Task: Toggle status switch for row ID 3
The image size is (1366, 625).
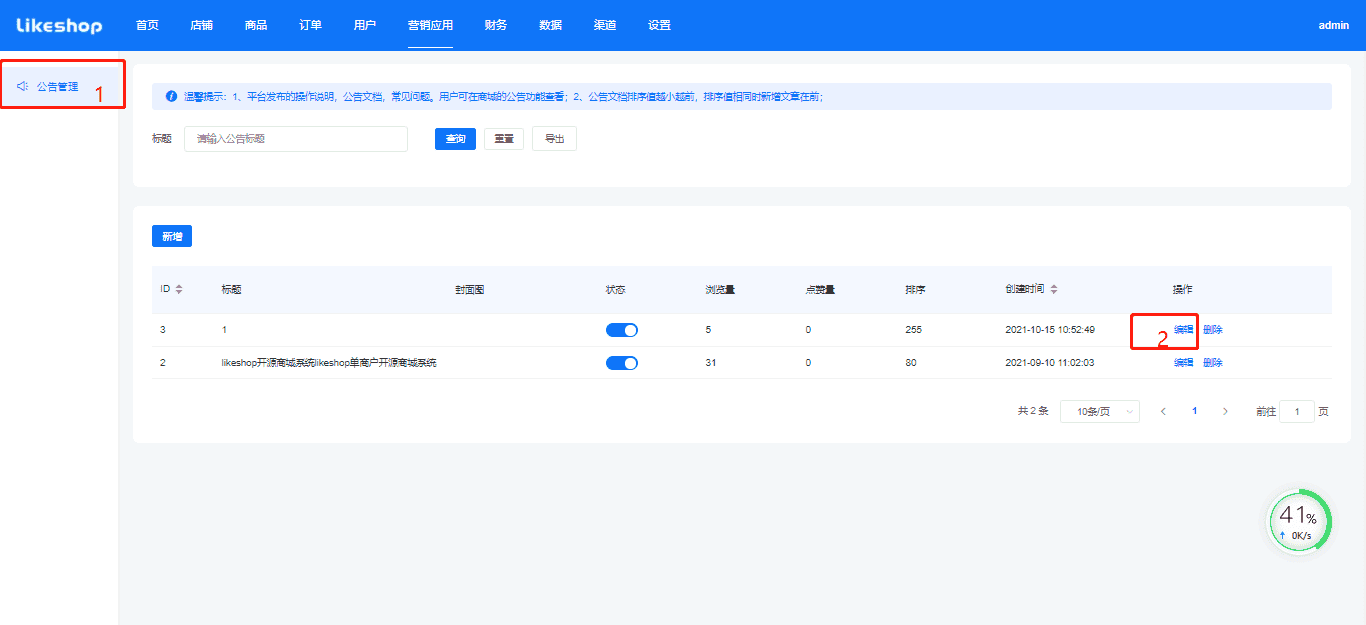Action: [622, 330]
